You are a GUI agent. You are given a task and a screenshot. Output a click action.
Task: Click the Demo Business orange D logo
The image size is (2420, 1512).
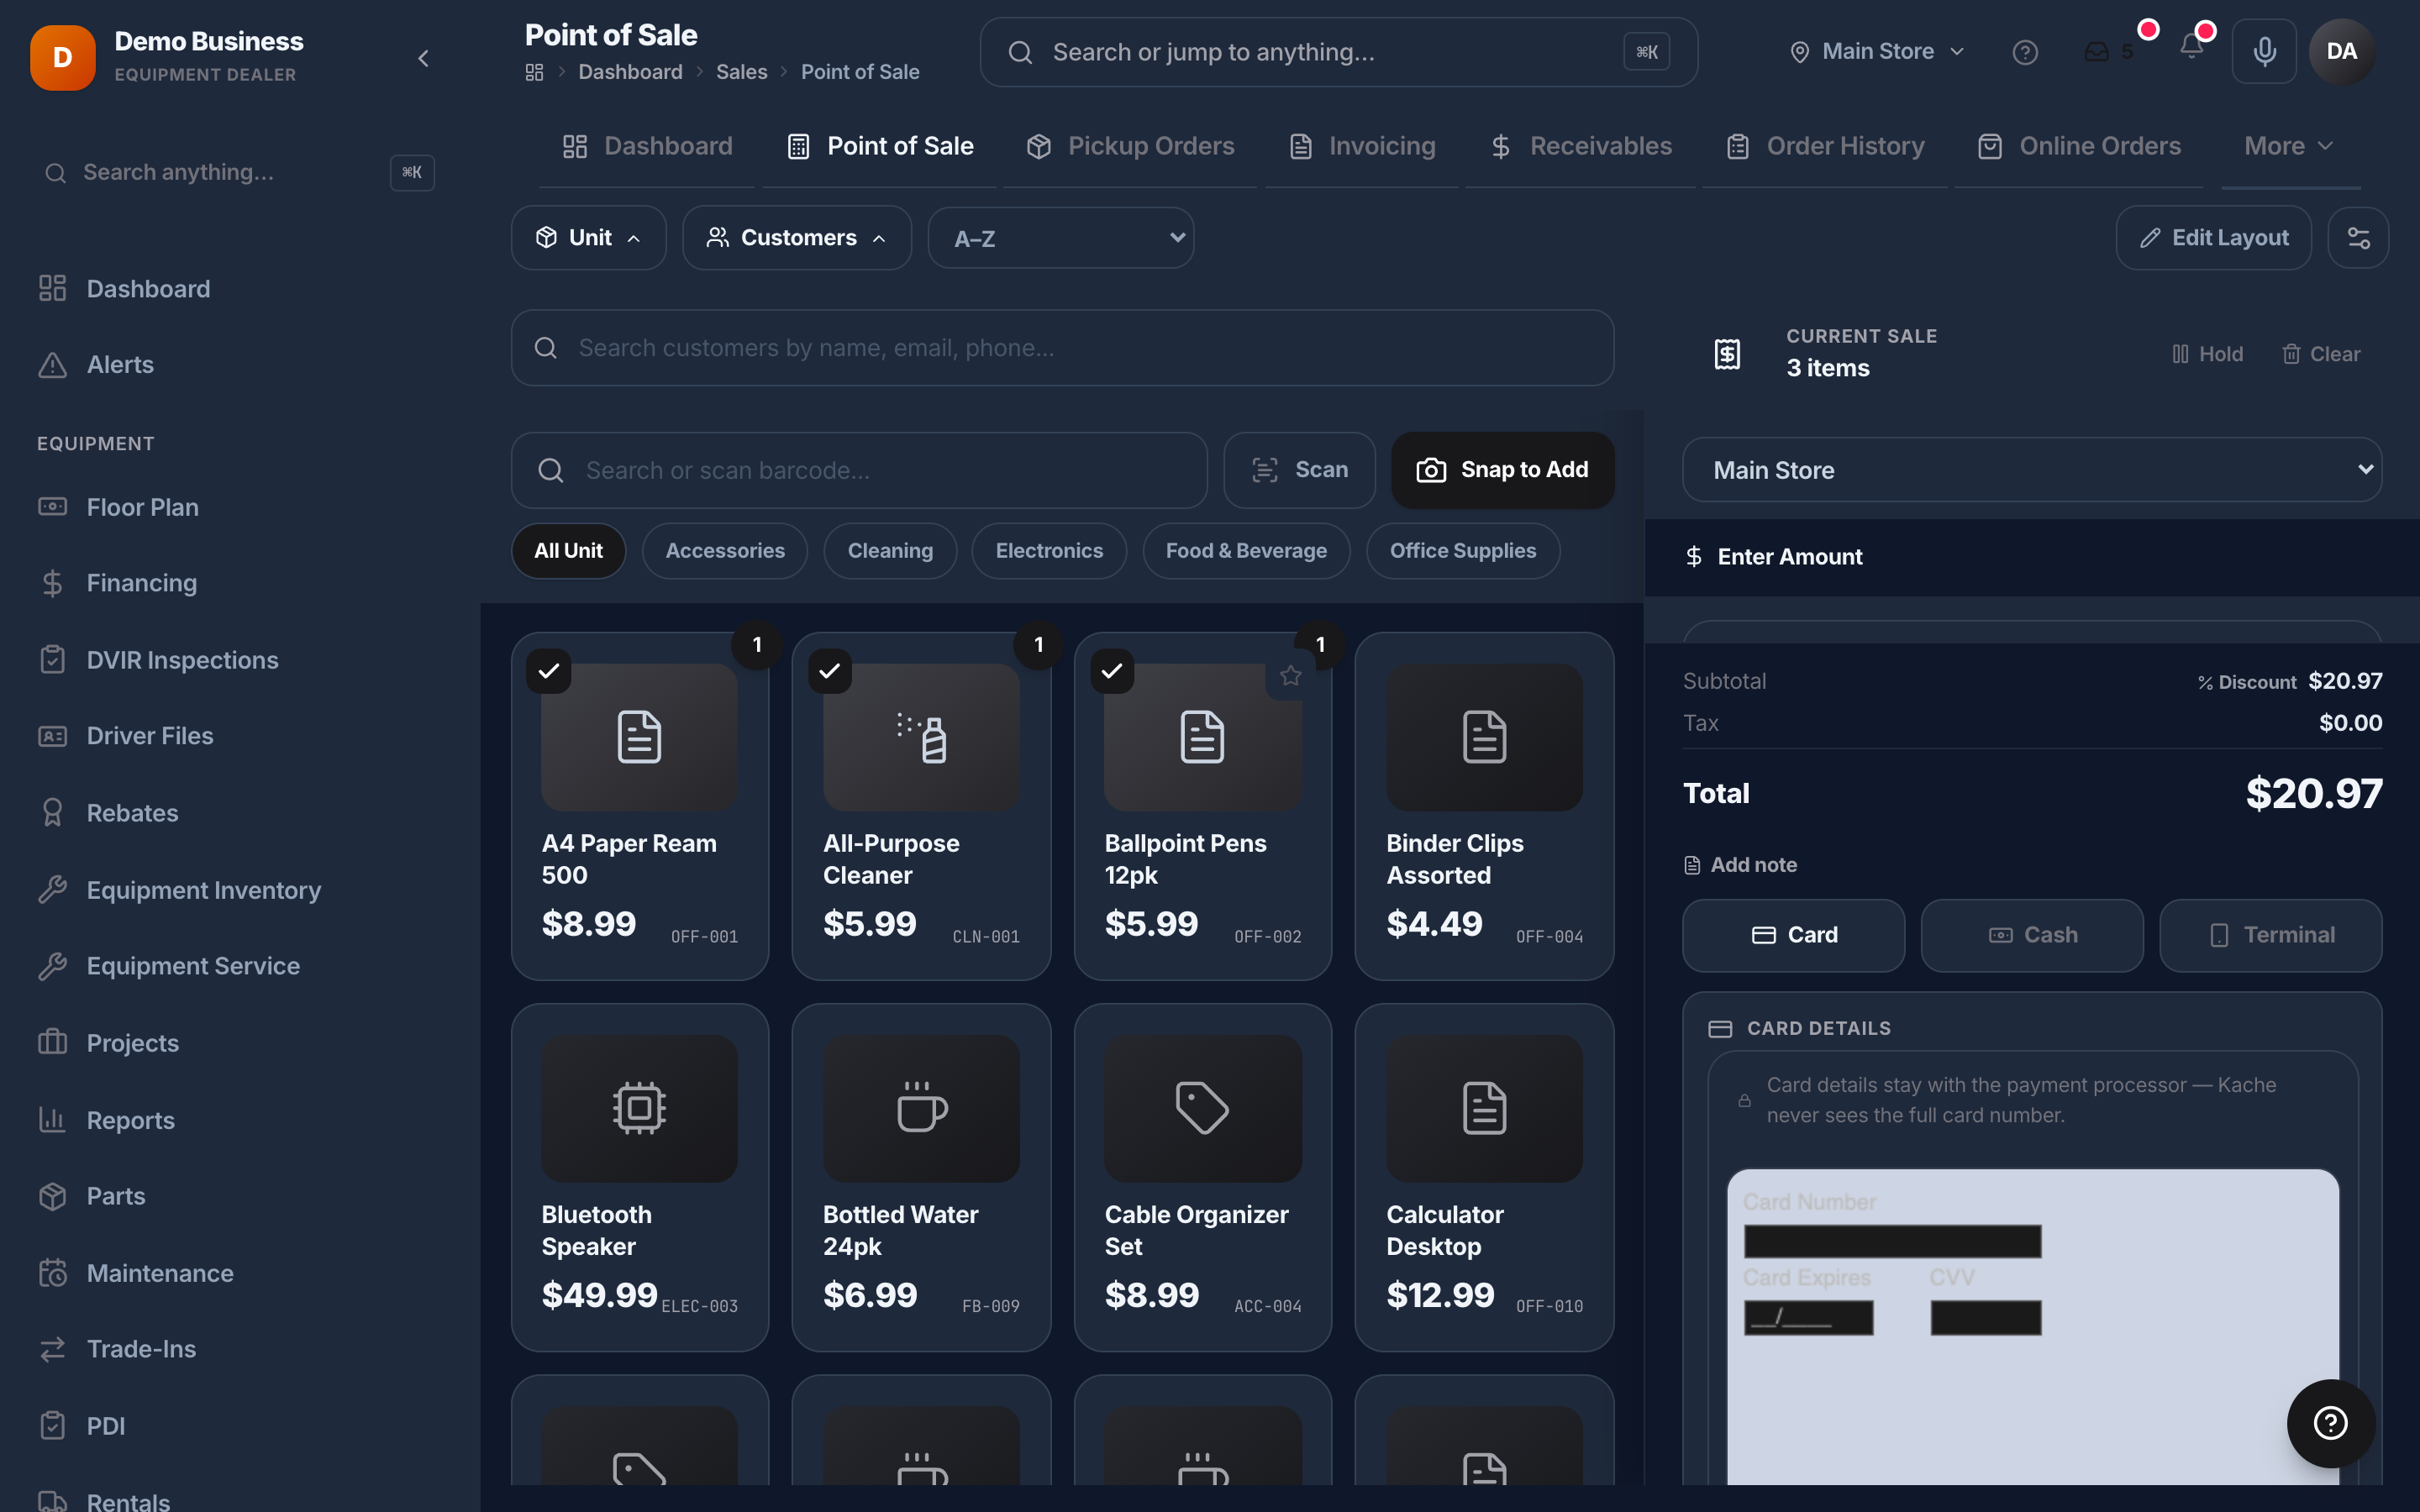coord(63,58)
